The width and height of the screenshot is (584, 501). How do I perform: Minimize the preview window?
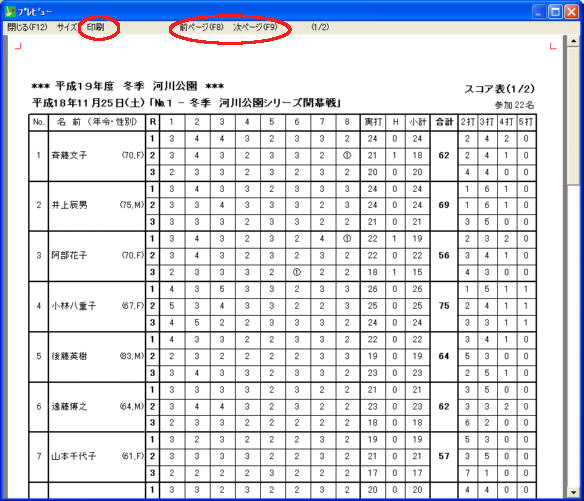[539, 12]
